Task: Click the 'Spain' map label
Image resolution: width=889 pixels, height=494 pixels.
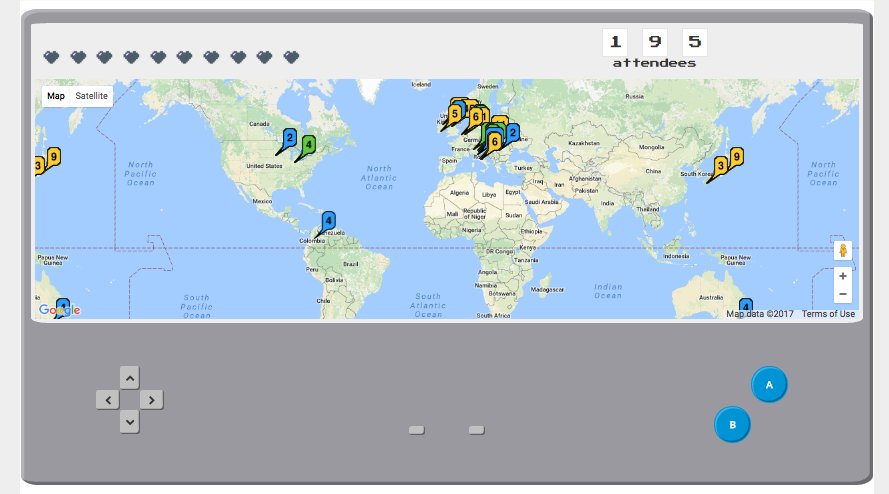Action: [x=449, y=161]
